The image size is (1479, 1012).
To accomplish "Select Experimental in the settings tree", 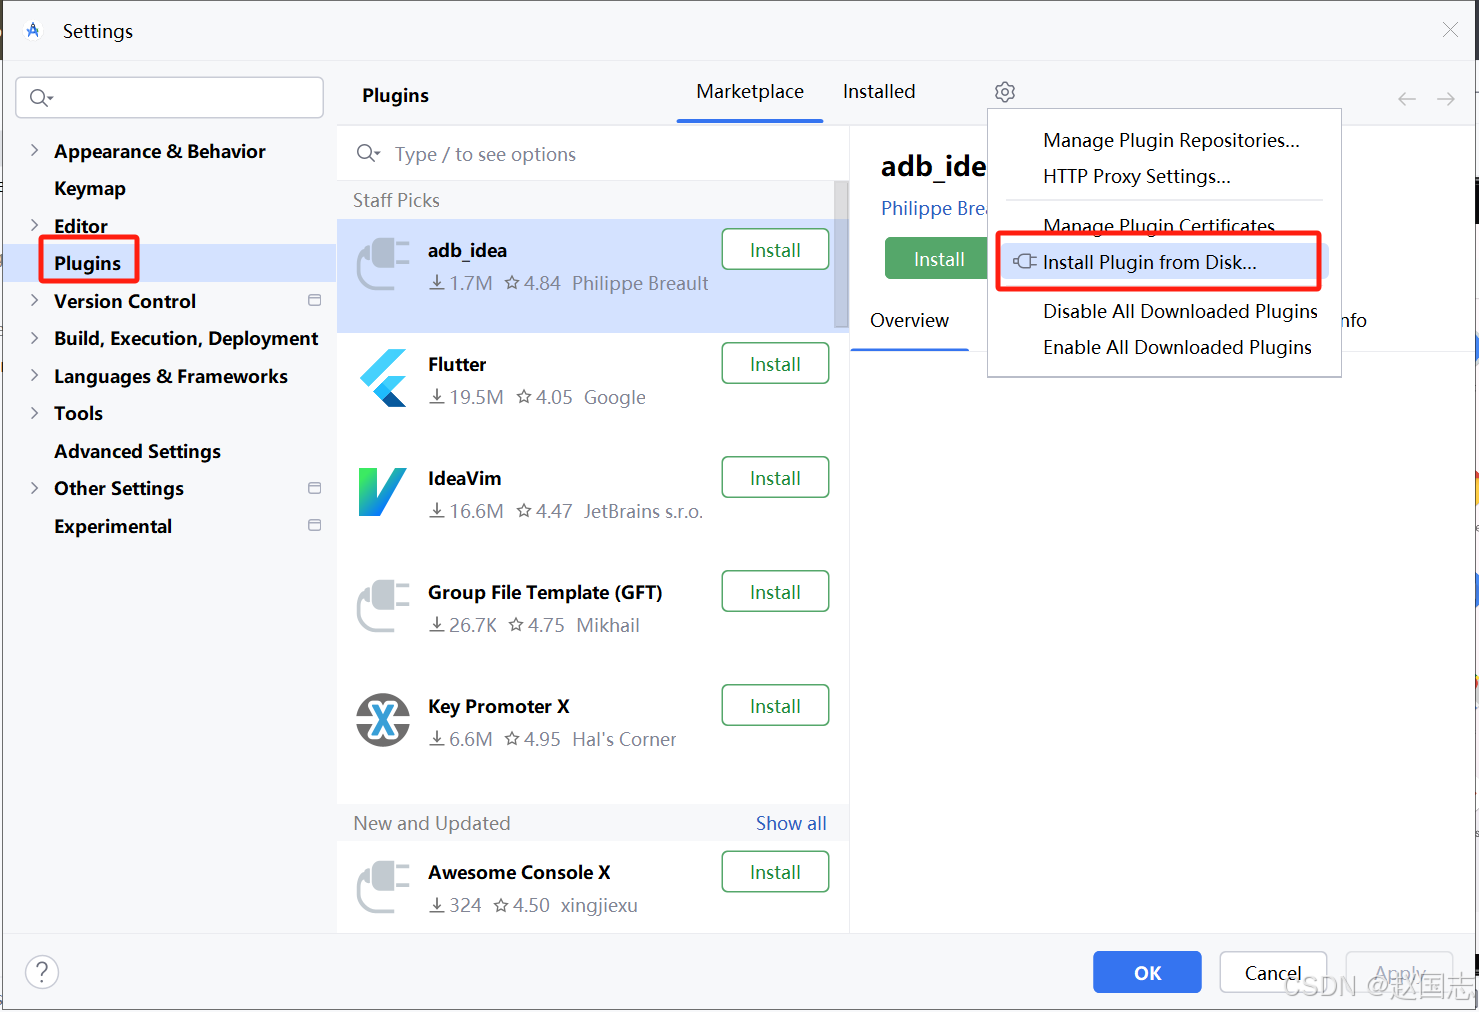I will pyautogui.click(x=113, y=526).
